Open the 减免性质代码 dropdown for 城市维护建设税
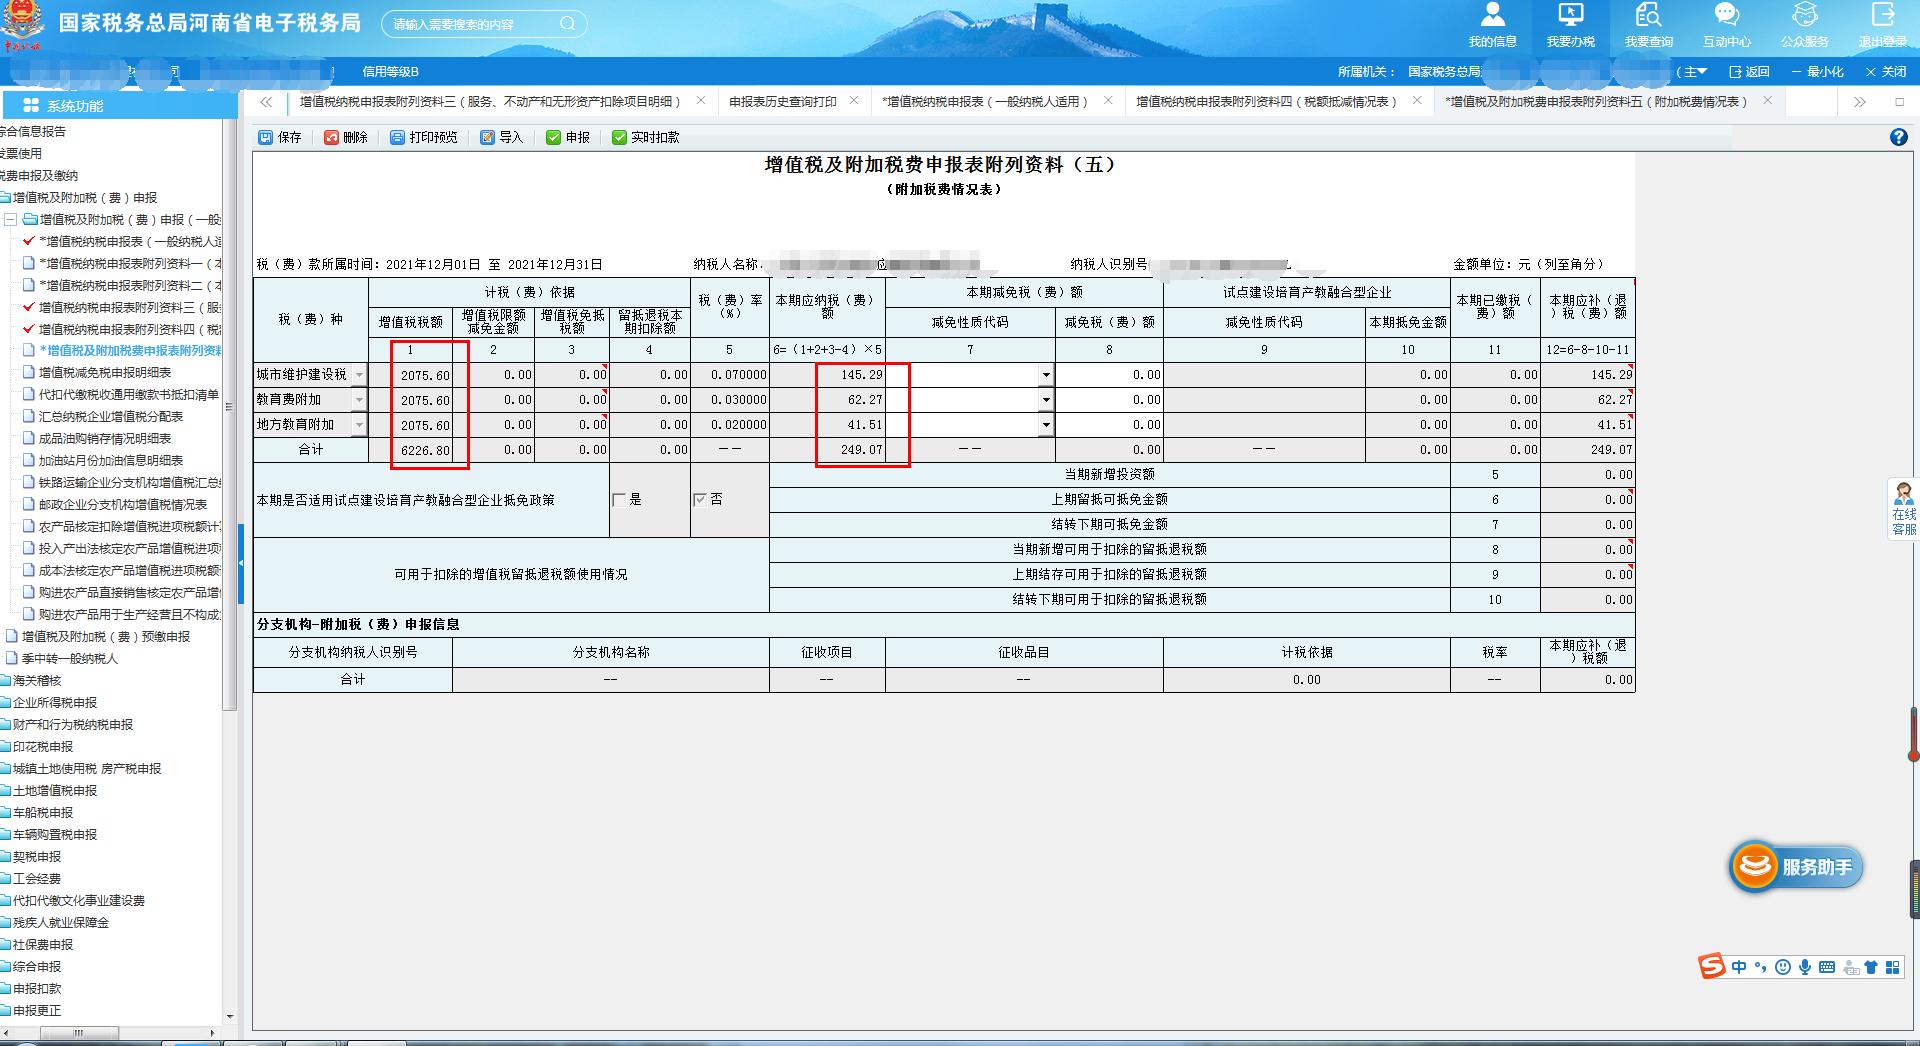This screenshot has height=1046, width=1920. pos(1046,374)
